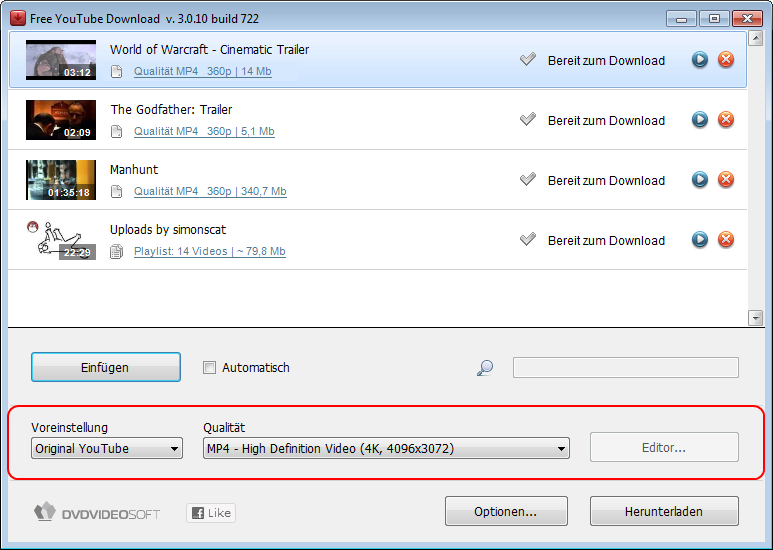Click file icon beside Manhunt quality link
773x550 pixels.
click(116, 191)
